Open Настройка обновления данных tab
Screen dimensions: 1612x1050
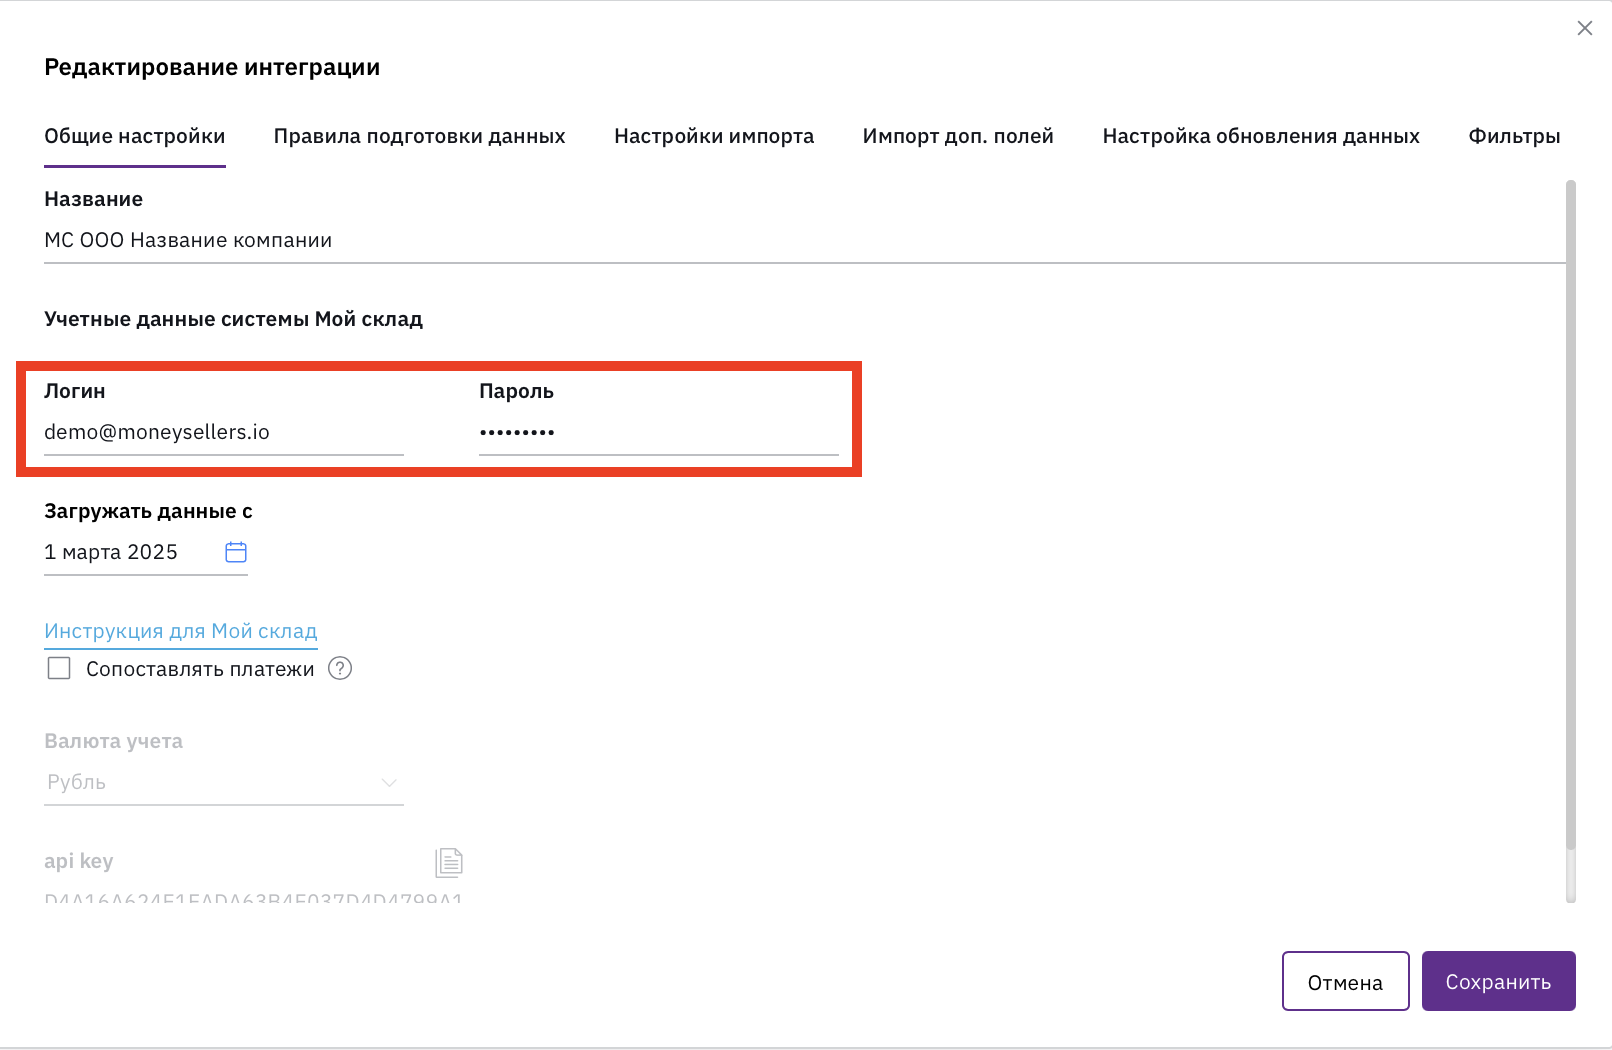(1261, 136)
